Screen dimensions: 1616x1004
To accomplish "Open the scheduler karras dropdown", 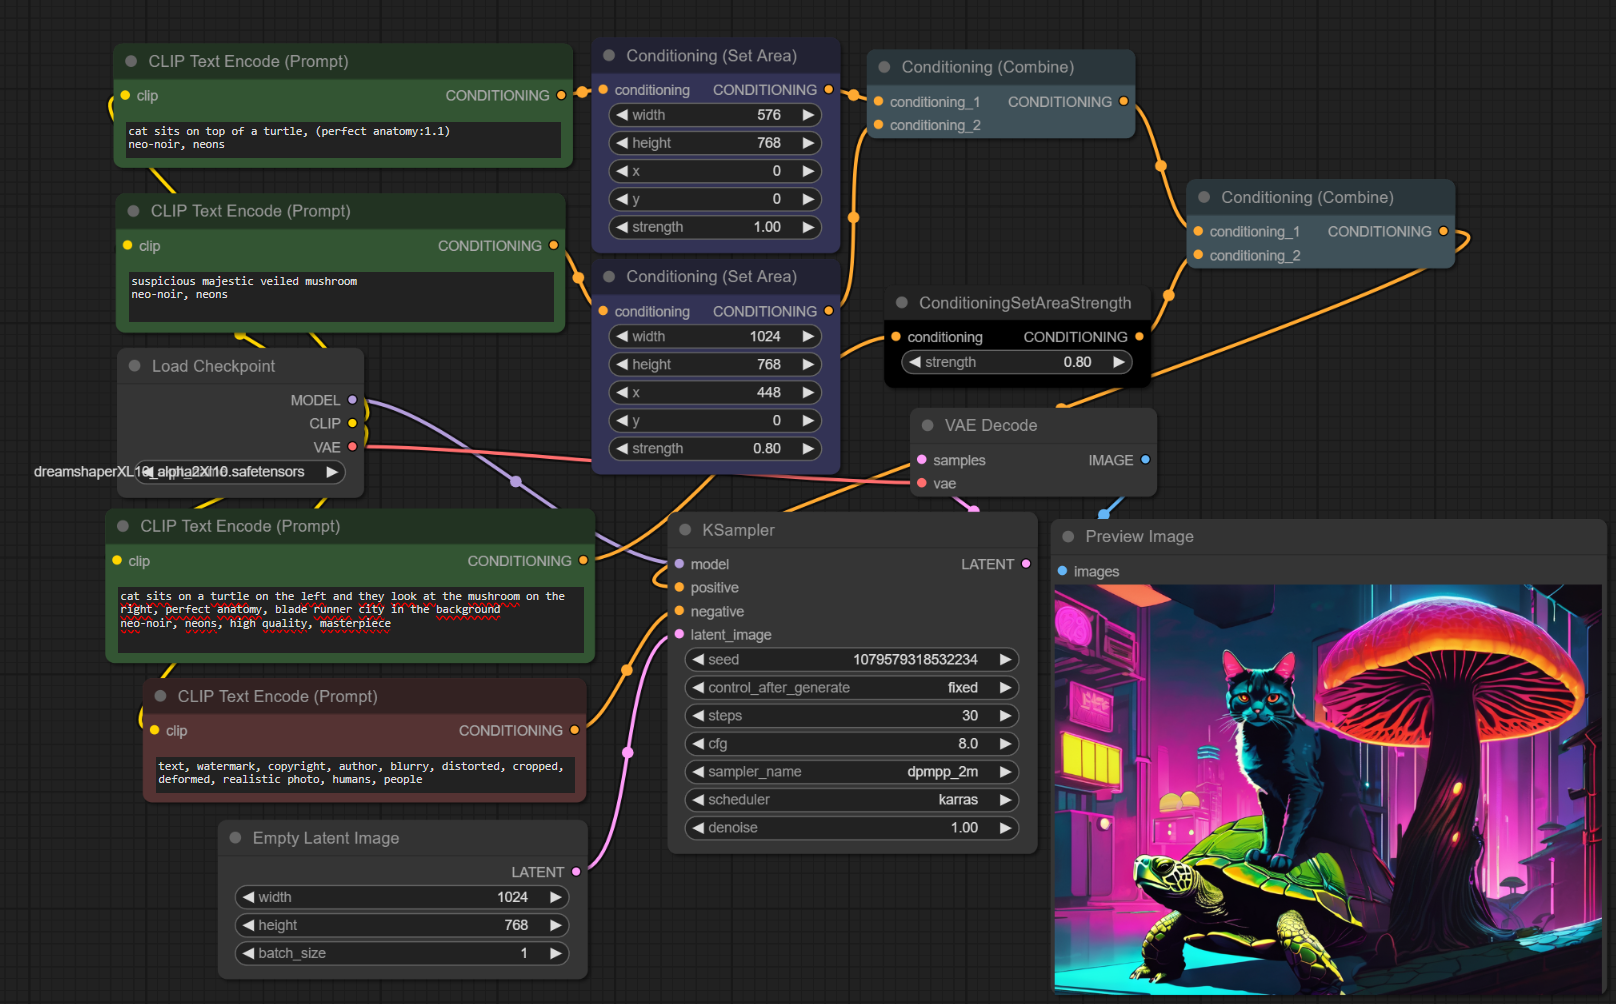I will point(852,800).
